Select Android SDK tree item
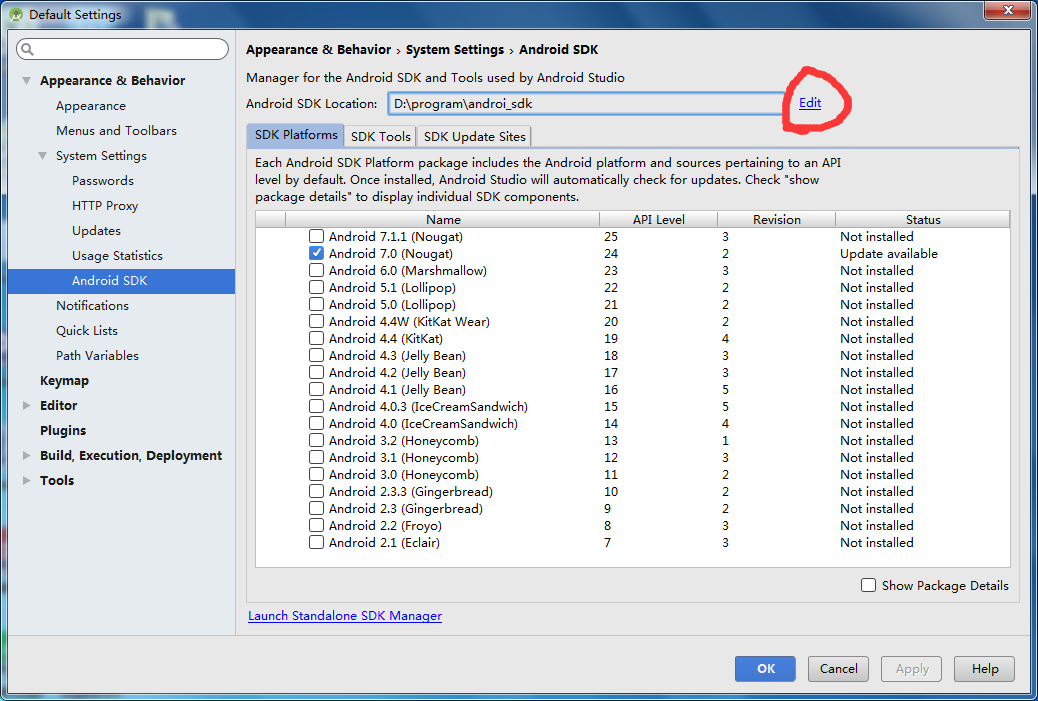 coord(122,281)
